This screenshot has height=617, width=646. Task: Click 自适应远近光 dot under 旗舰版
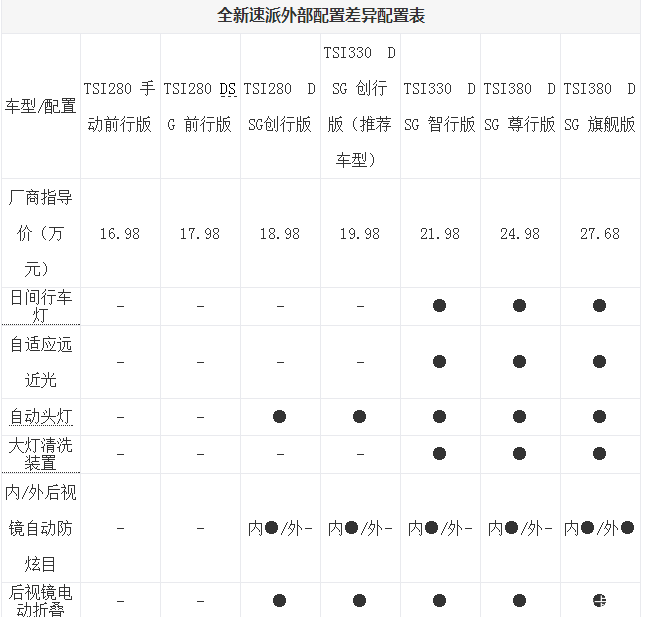599,362
